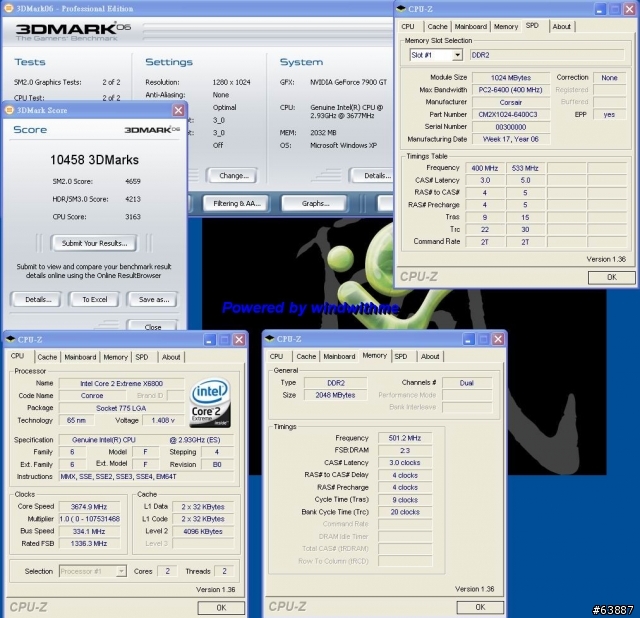Open Cache tab in CPU-Z CPU window
This screenshot has width=640, height=618.
[47, 357]
